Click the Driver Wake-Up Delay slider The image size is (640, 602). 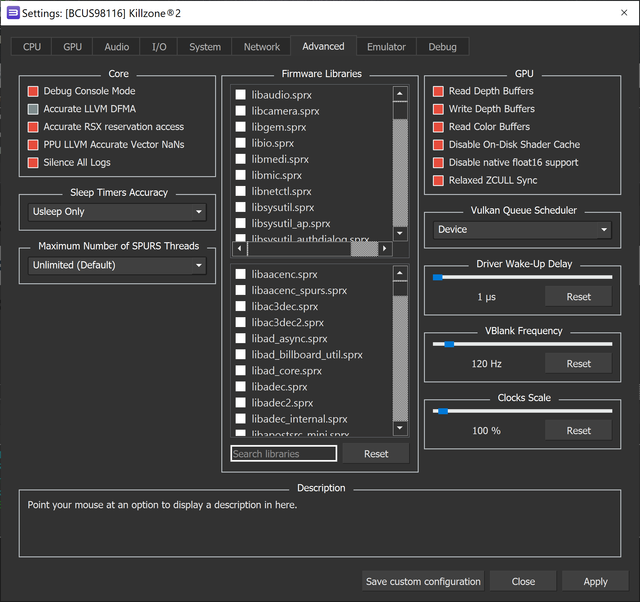coord(522,277)
